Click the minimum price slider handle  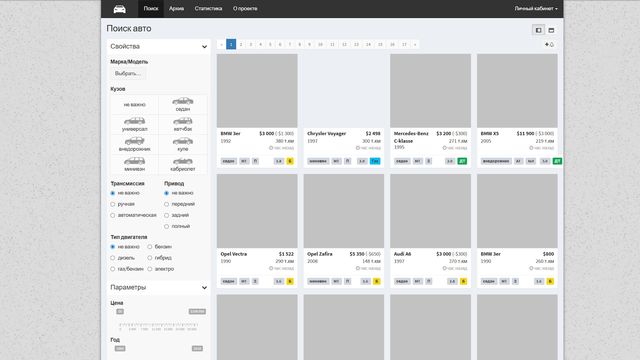[x=120, y=312]
